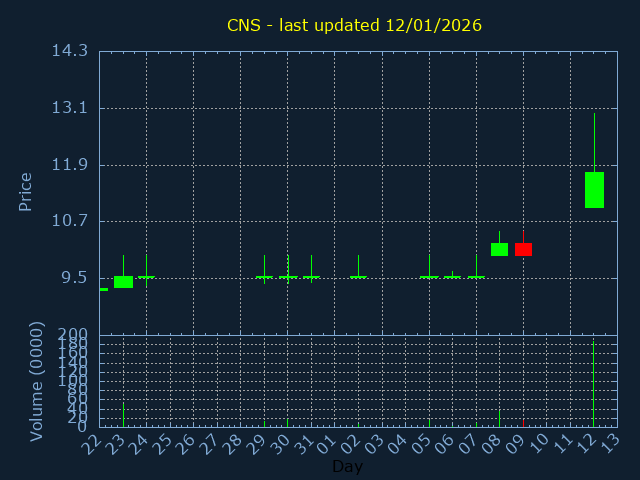Select day 29 tick label

tap(258, 444)
